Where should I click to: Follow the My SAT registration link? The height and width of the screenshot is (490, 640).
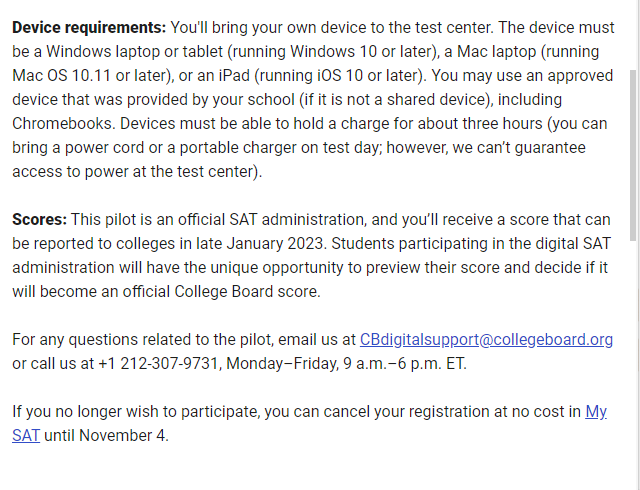coord(596,412)
